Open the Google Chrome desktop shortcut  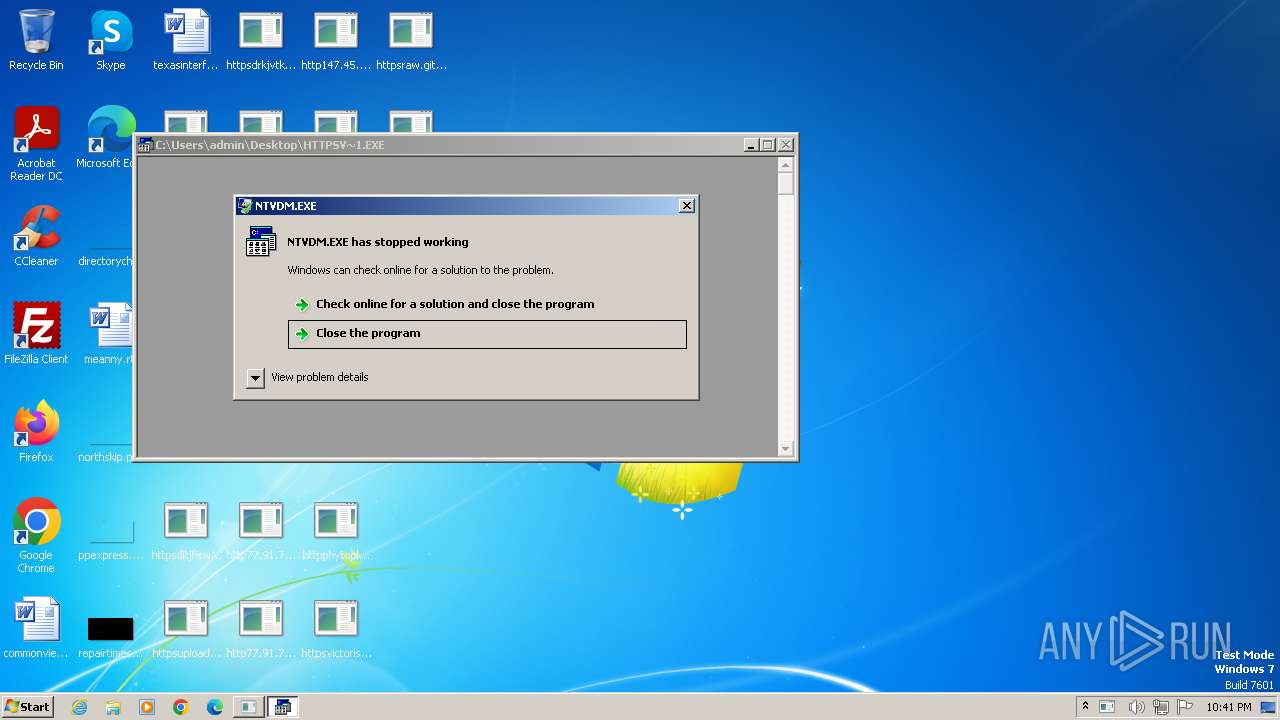coord(36,536)
